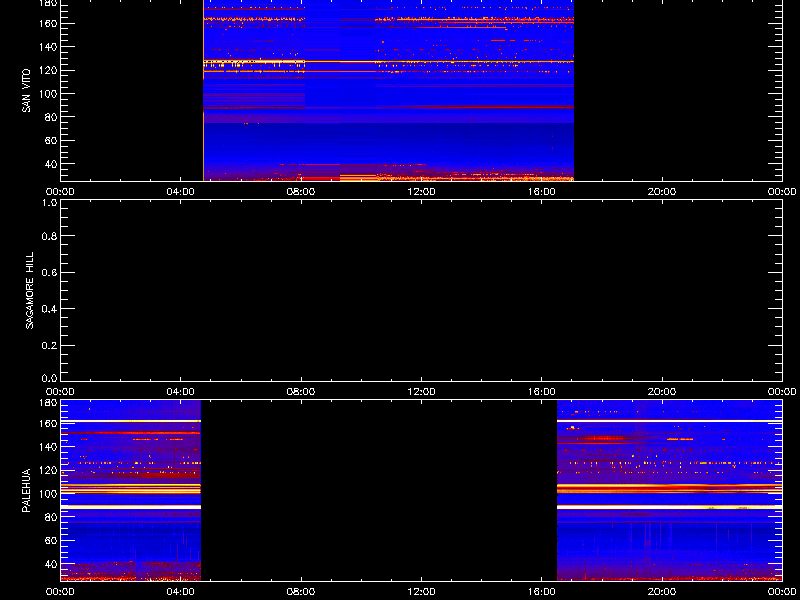Screen dimensions: 800x600
Task: Select the 40 tick label on San Vito axis
Action: [x=51, y=164]
